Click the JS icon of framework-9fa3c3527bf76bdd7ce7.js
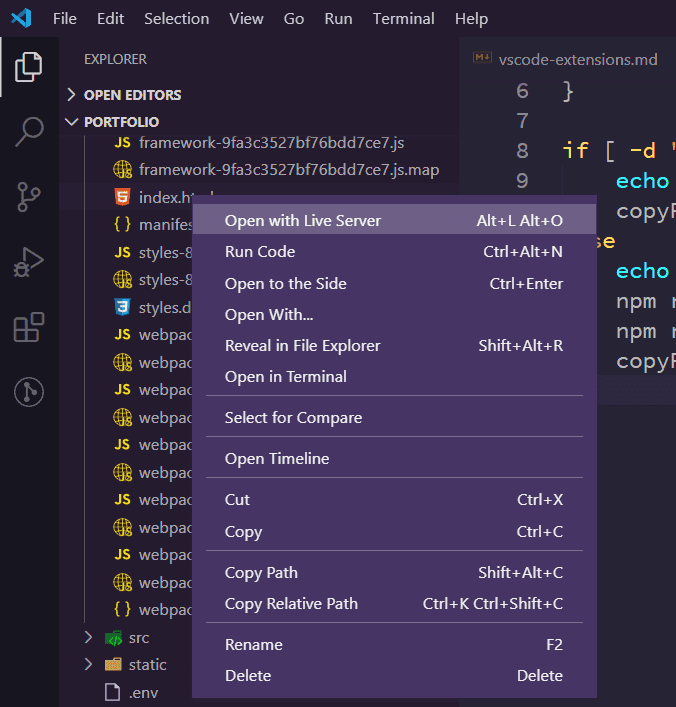The width and height of the screenshot is (676, 707). point(122,143)
